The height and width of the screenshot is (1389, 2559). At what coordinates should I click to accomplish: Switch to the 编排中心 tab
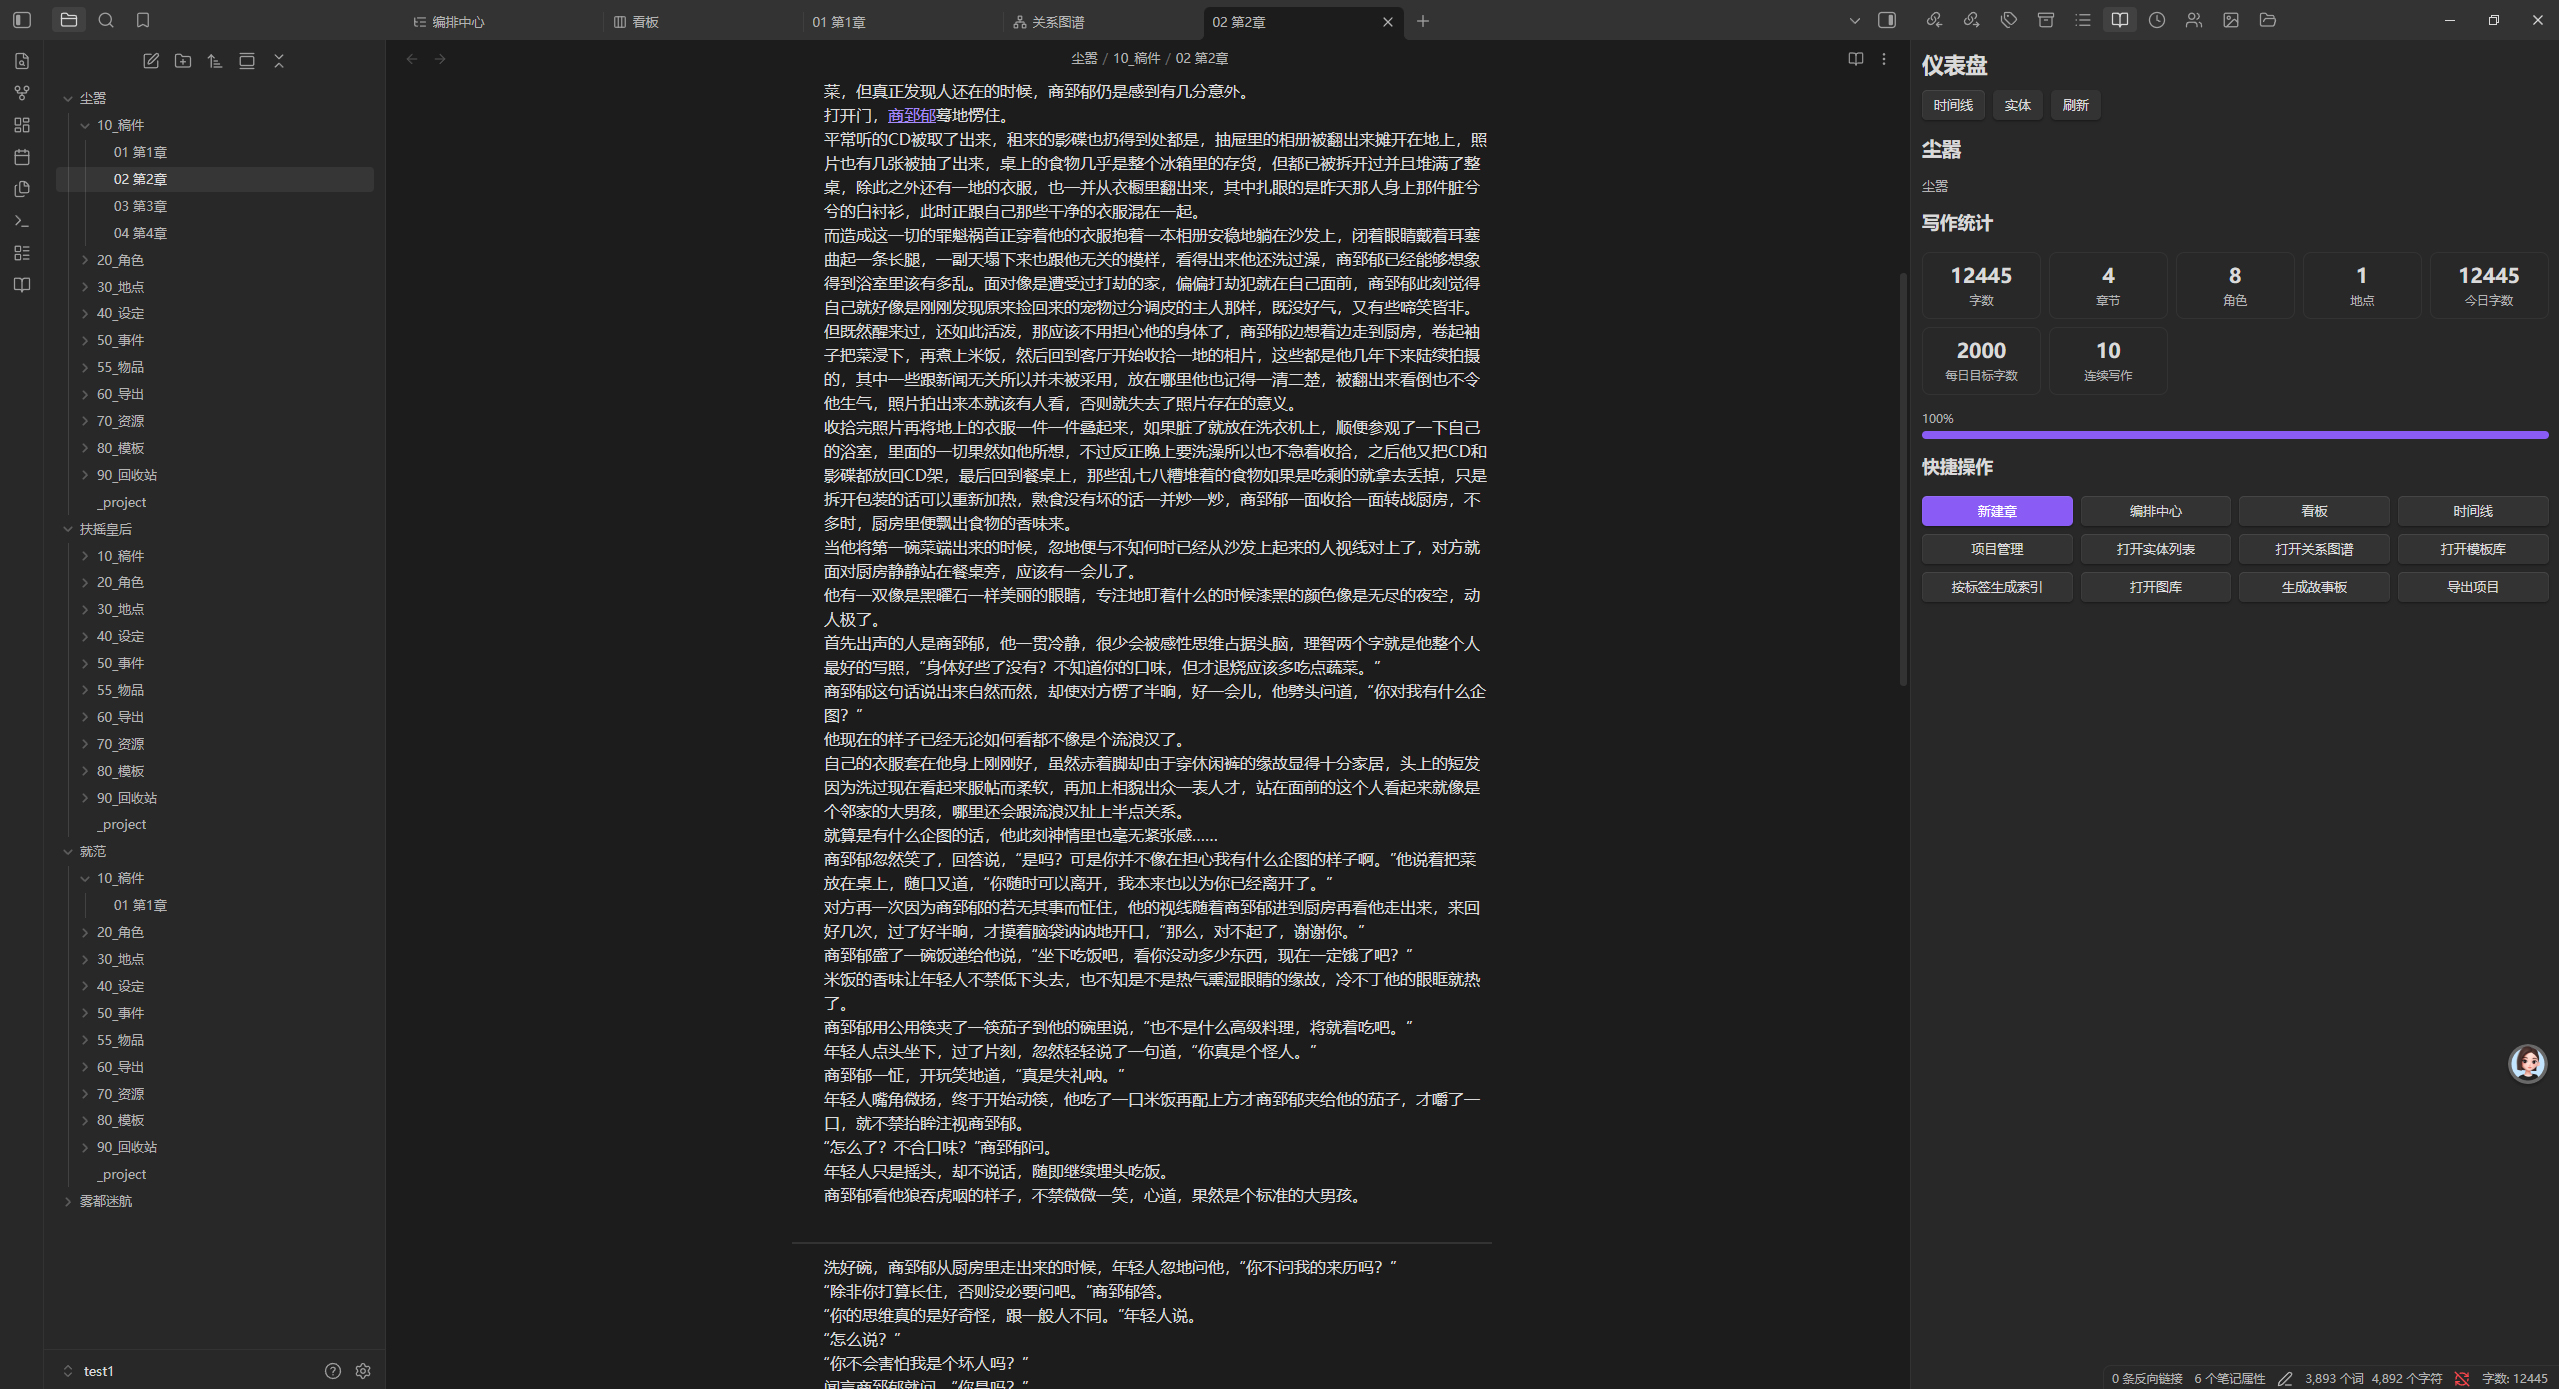[458, 22]
